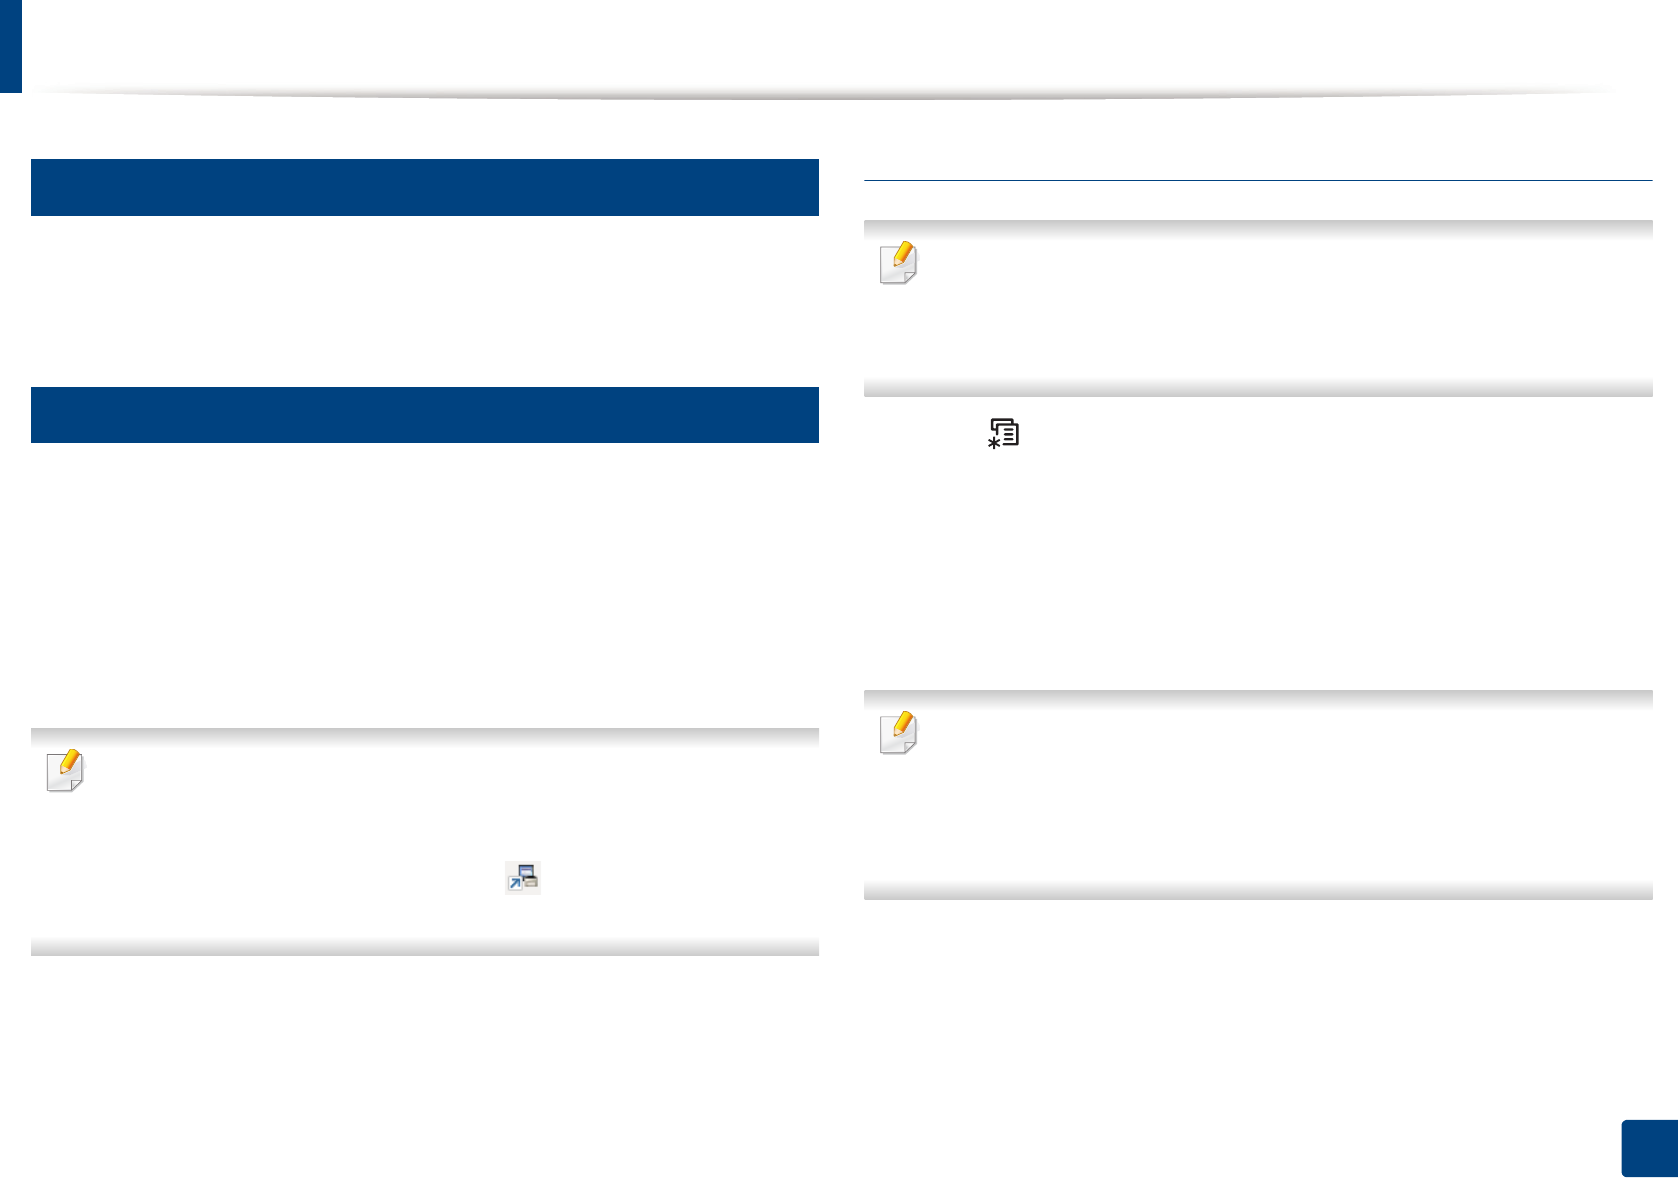Click the gray bottom edge of left note box
The width and height of the screenshot is (1678, 1178).
[x=425, y=947]
